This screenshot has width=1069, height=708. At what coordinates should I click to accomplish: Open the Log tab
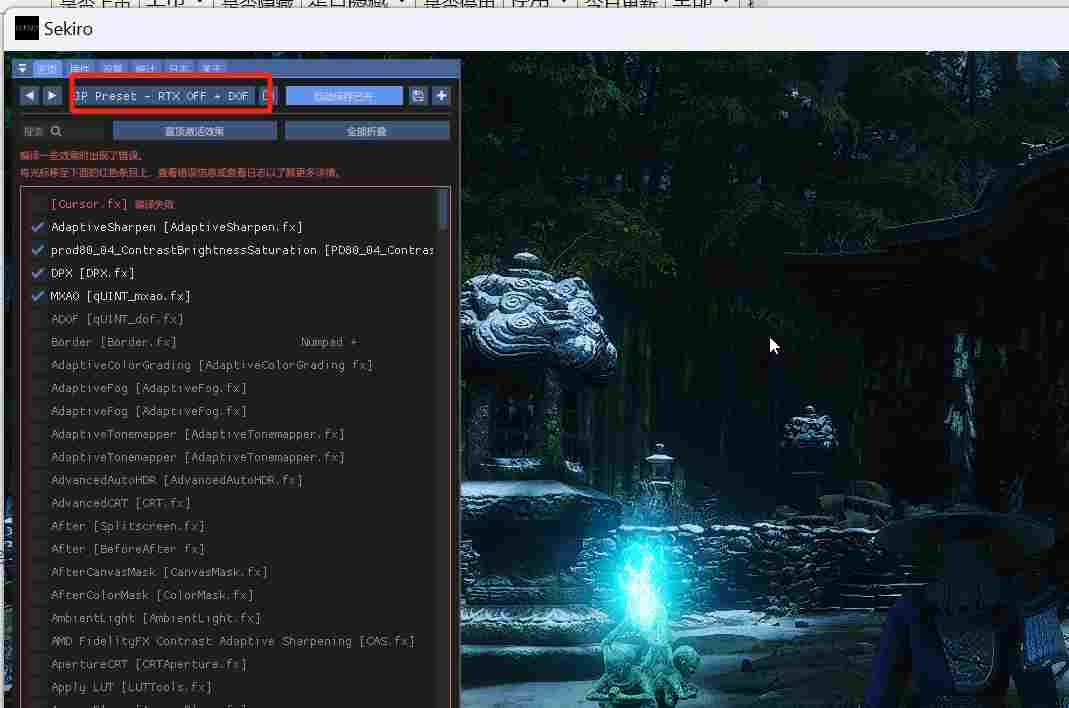coord(179,68)
